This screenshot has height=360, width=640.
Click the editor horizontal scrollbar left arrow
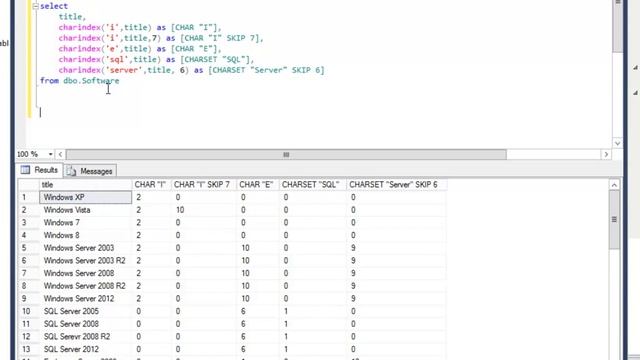pyautogui.click(x=60, y=154)
